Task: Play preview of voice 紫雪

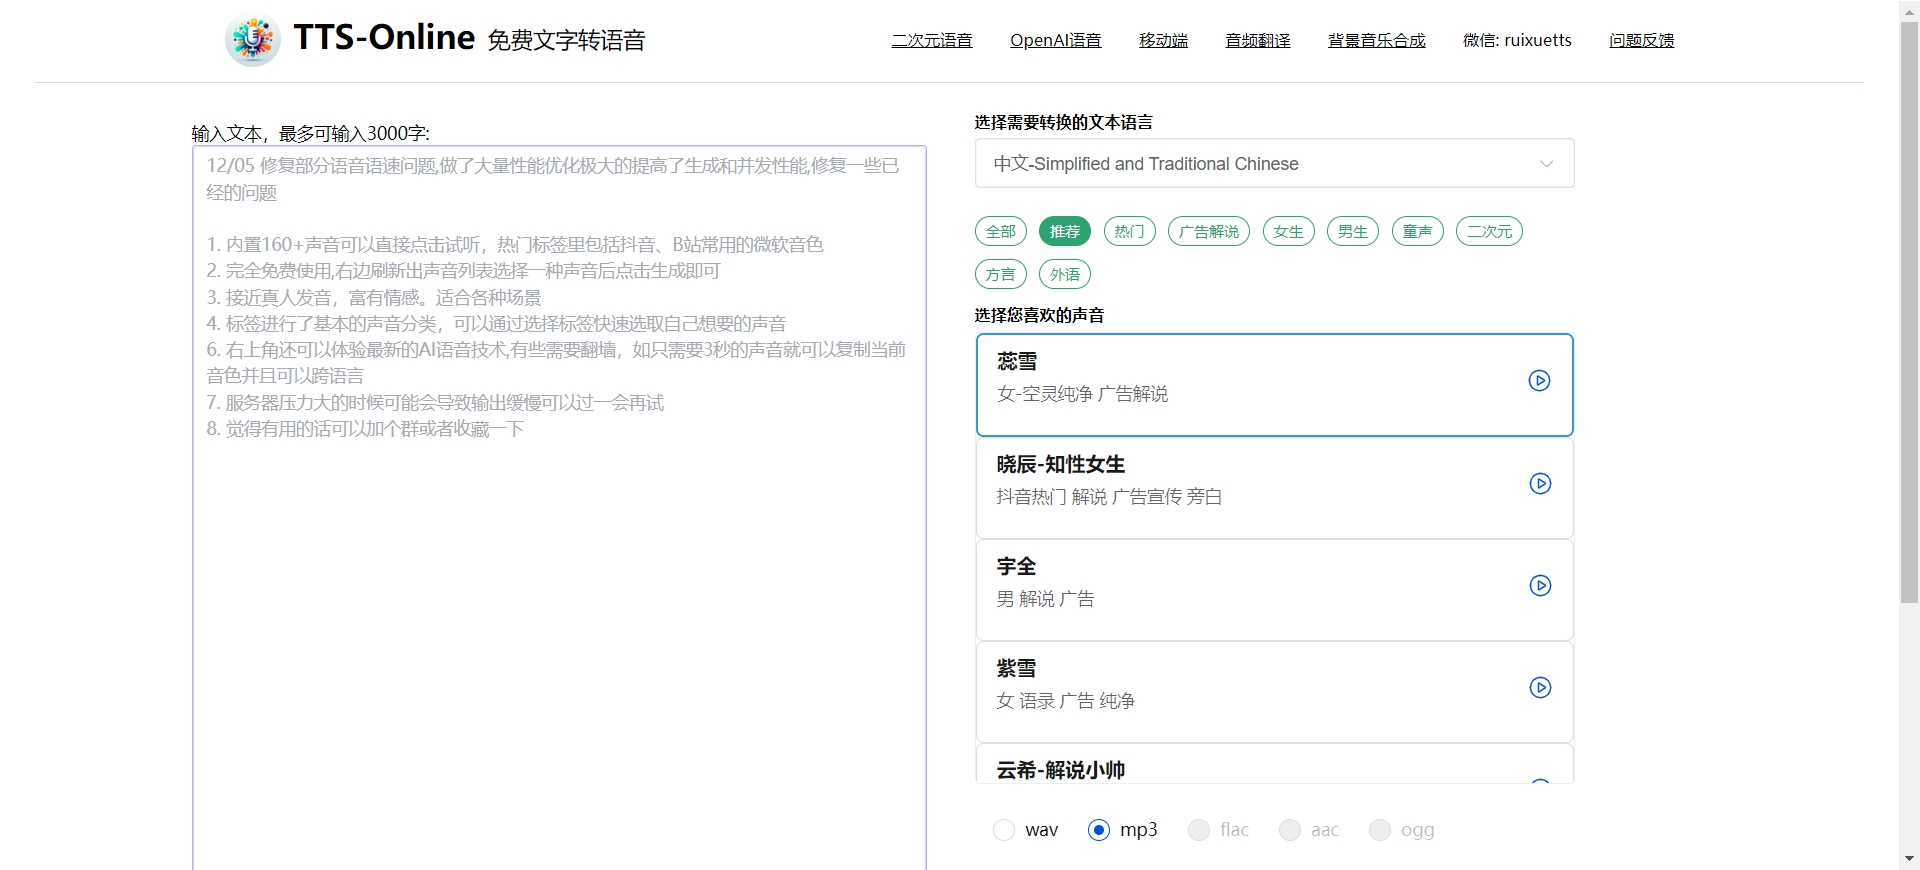Action: point(1541,688)
